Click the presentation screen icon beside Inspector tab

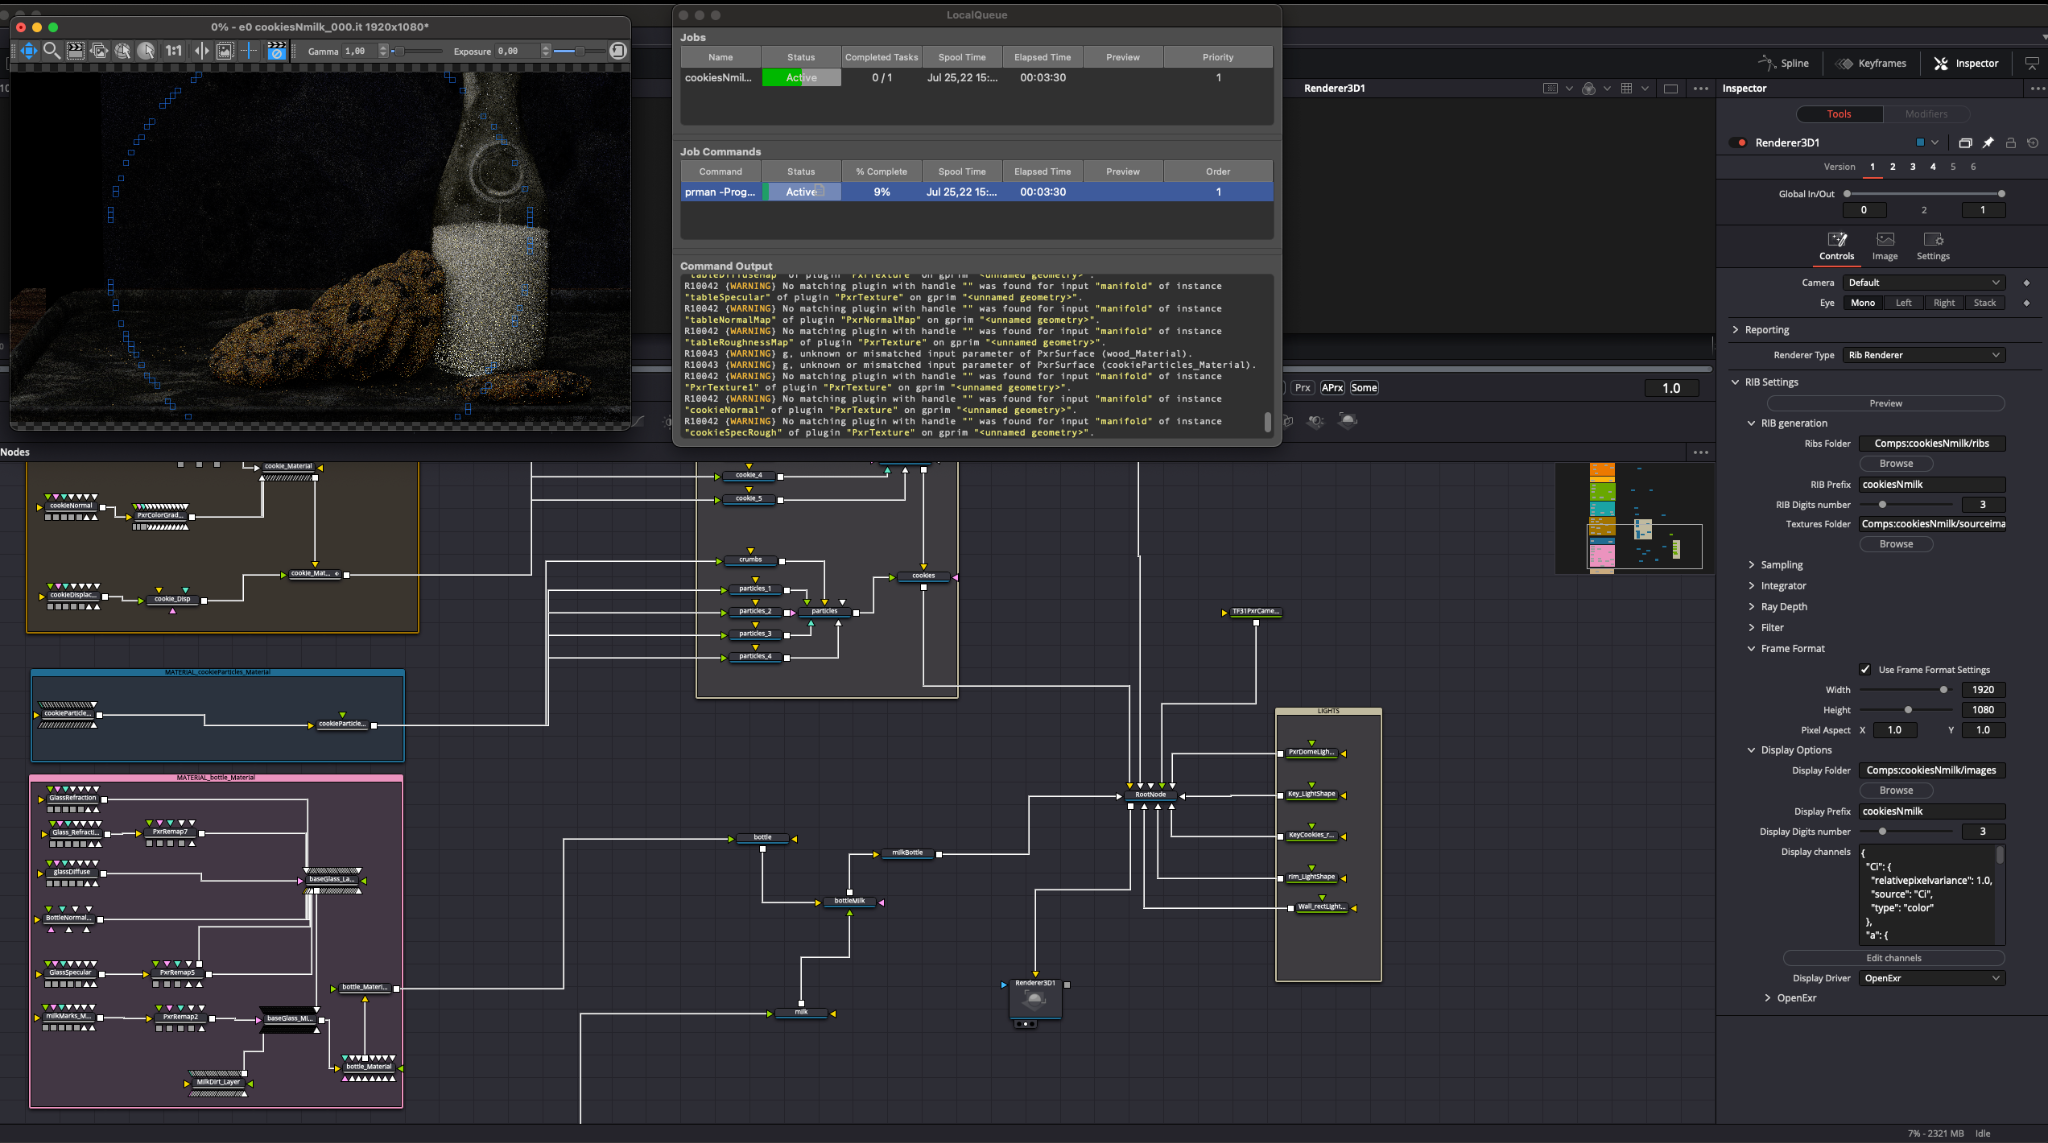tap(2031, 63)
